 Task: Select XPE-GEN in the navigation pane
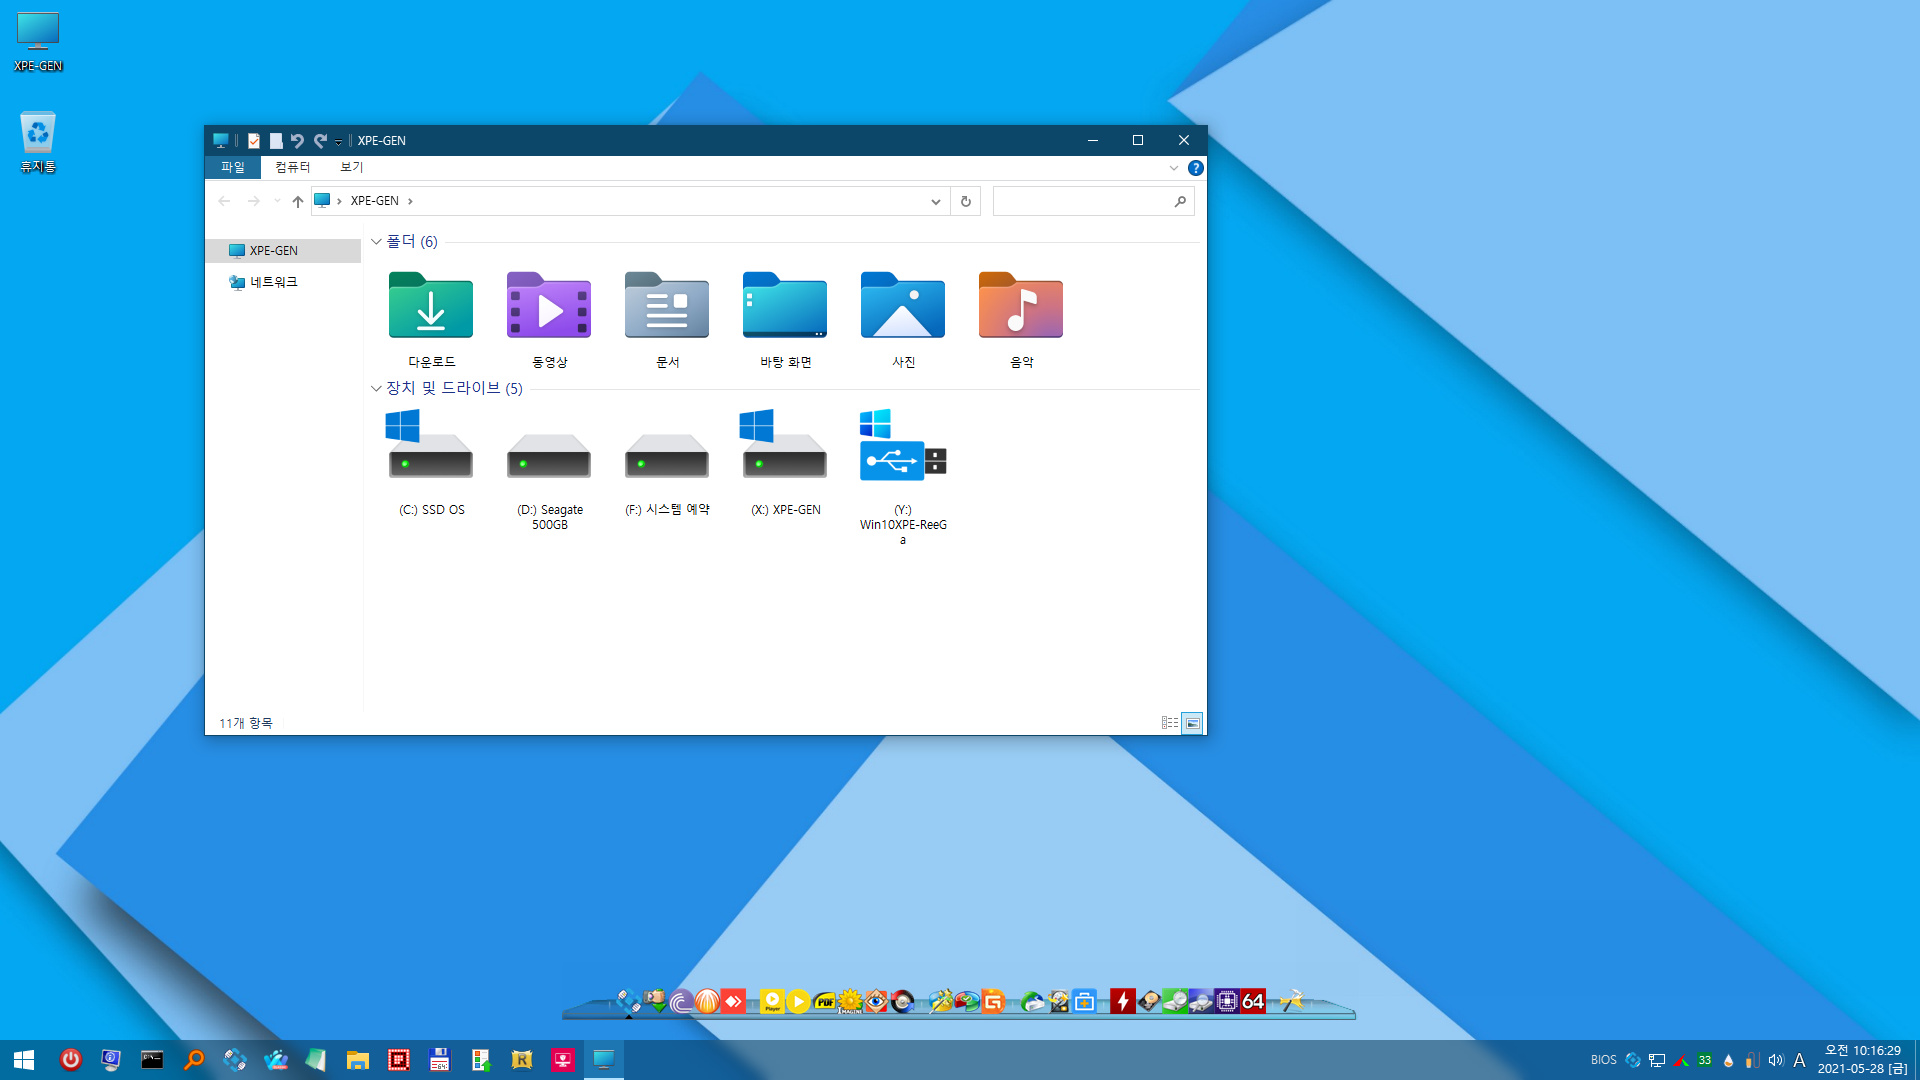[284, 251]
